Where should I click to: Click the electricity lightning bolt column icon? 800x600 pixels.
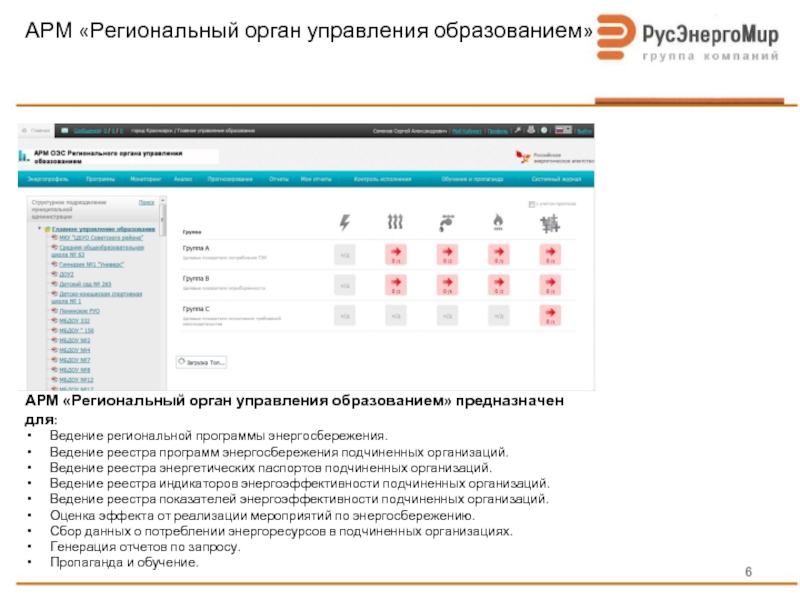pos(345,222)
